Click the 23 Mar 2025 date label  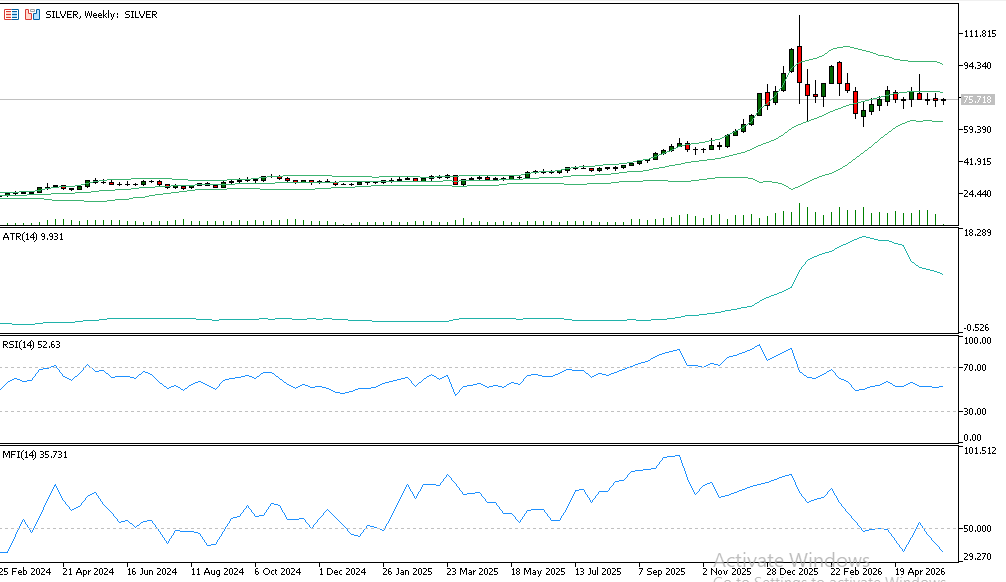pyautogui.click(x=472, y=571)
